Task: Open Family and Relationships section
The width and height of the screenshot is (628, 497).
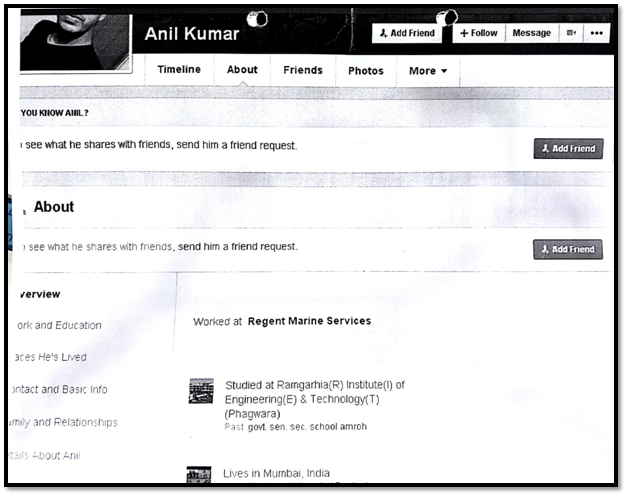Action: click(x=63, y=422)
